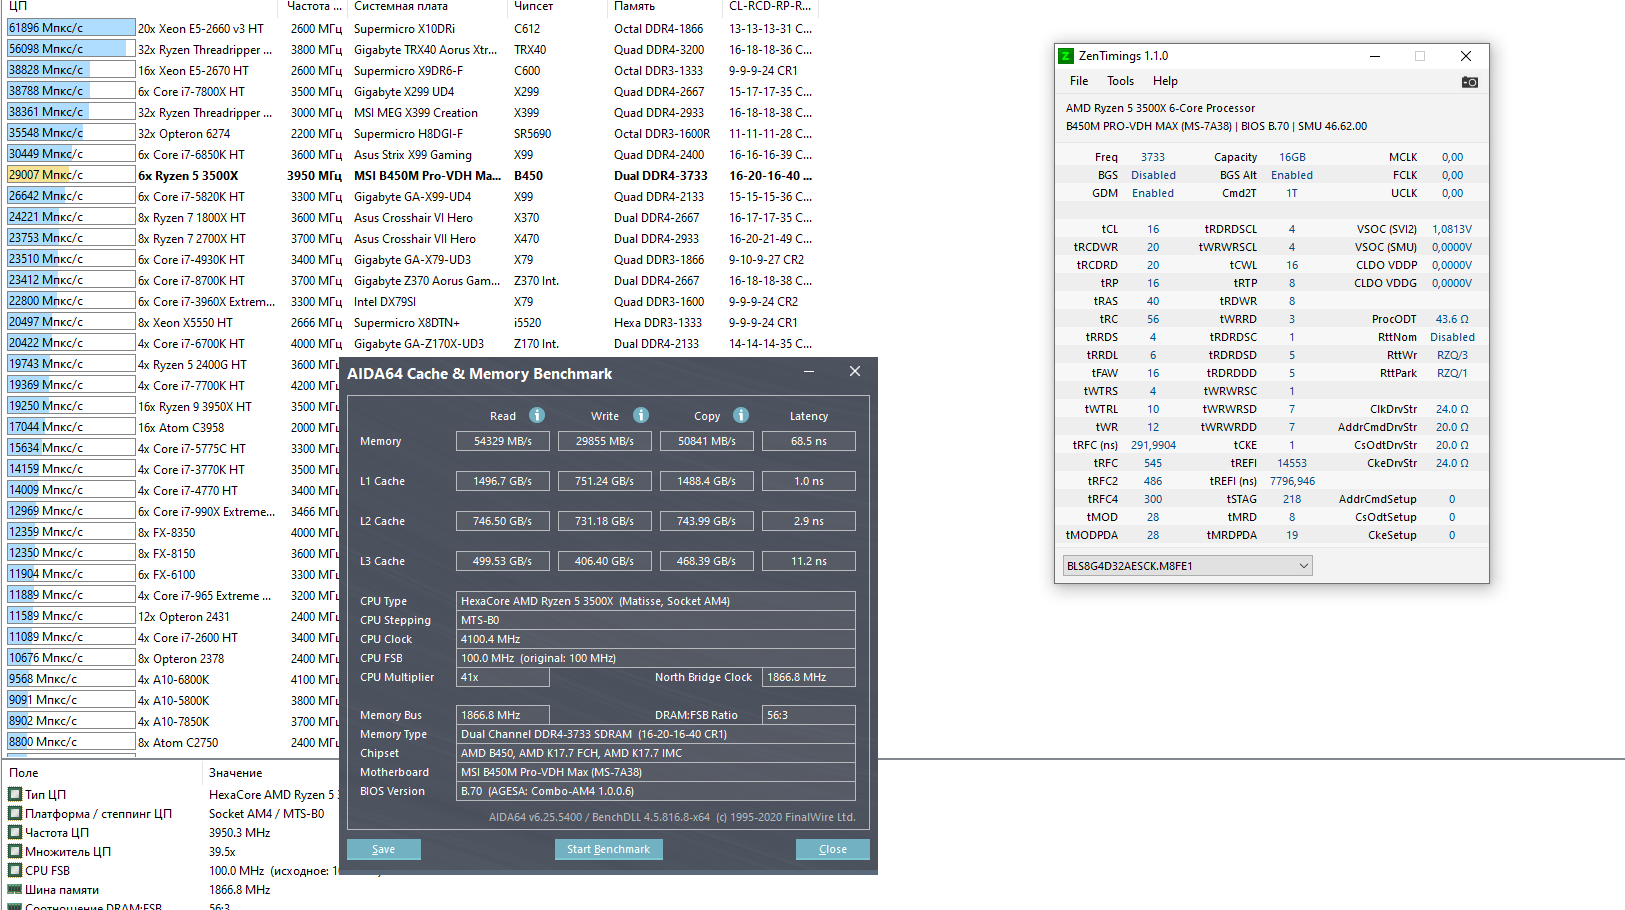1625x910 pixels.
Task: Click the DRAM:FSB Ratio field 56:3
Action: (x=809, y=715)
